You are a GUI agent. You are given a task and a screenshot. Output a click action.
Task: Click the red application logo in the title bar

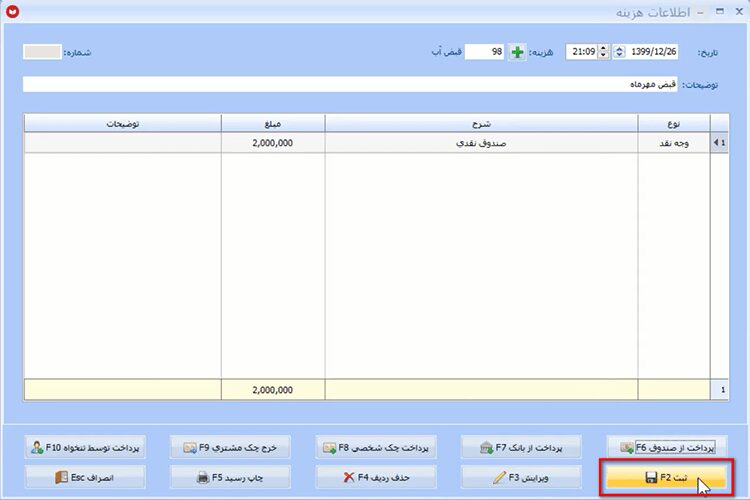click(x=13, y=11)
